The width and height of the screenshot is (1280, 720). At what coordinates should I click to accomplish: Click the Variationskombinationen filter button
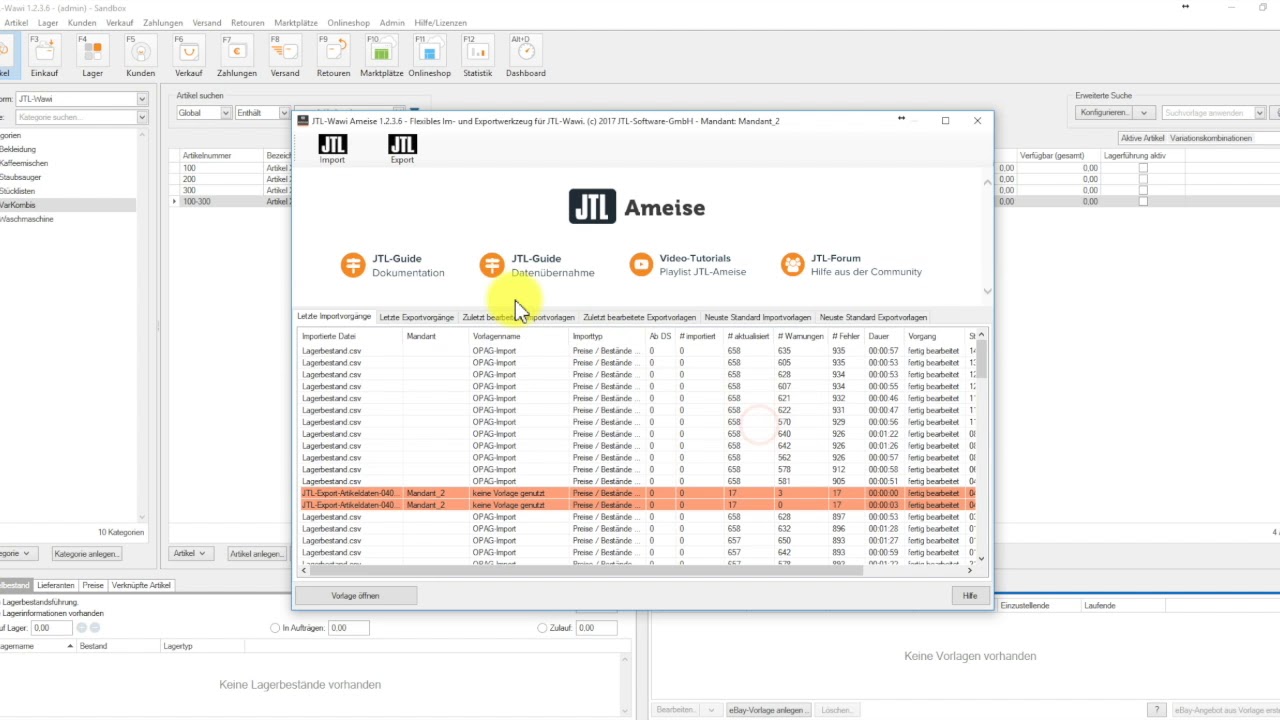(x=1210, y=138)
